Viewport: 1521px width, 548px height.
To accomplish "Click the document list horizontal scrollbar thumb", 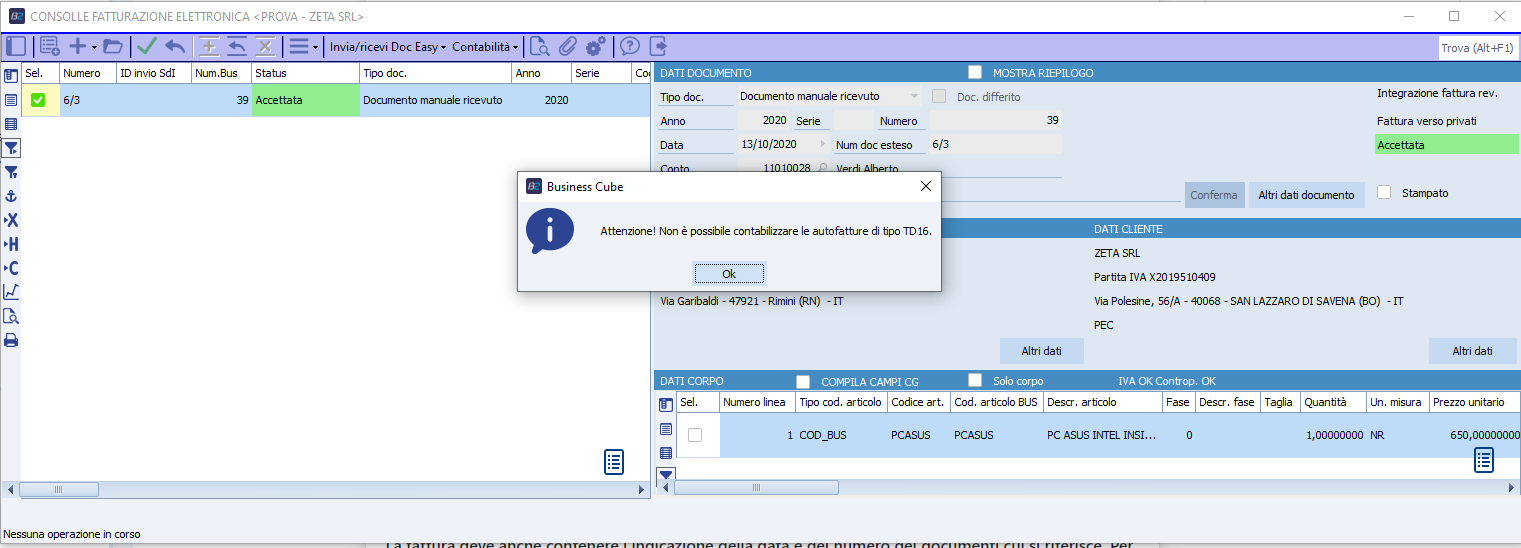I will (58, 490).
